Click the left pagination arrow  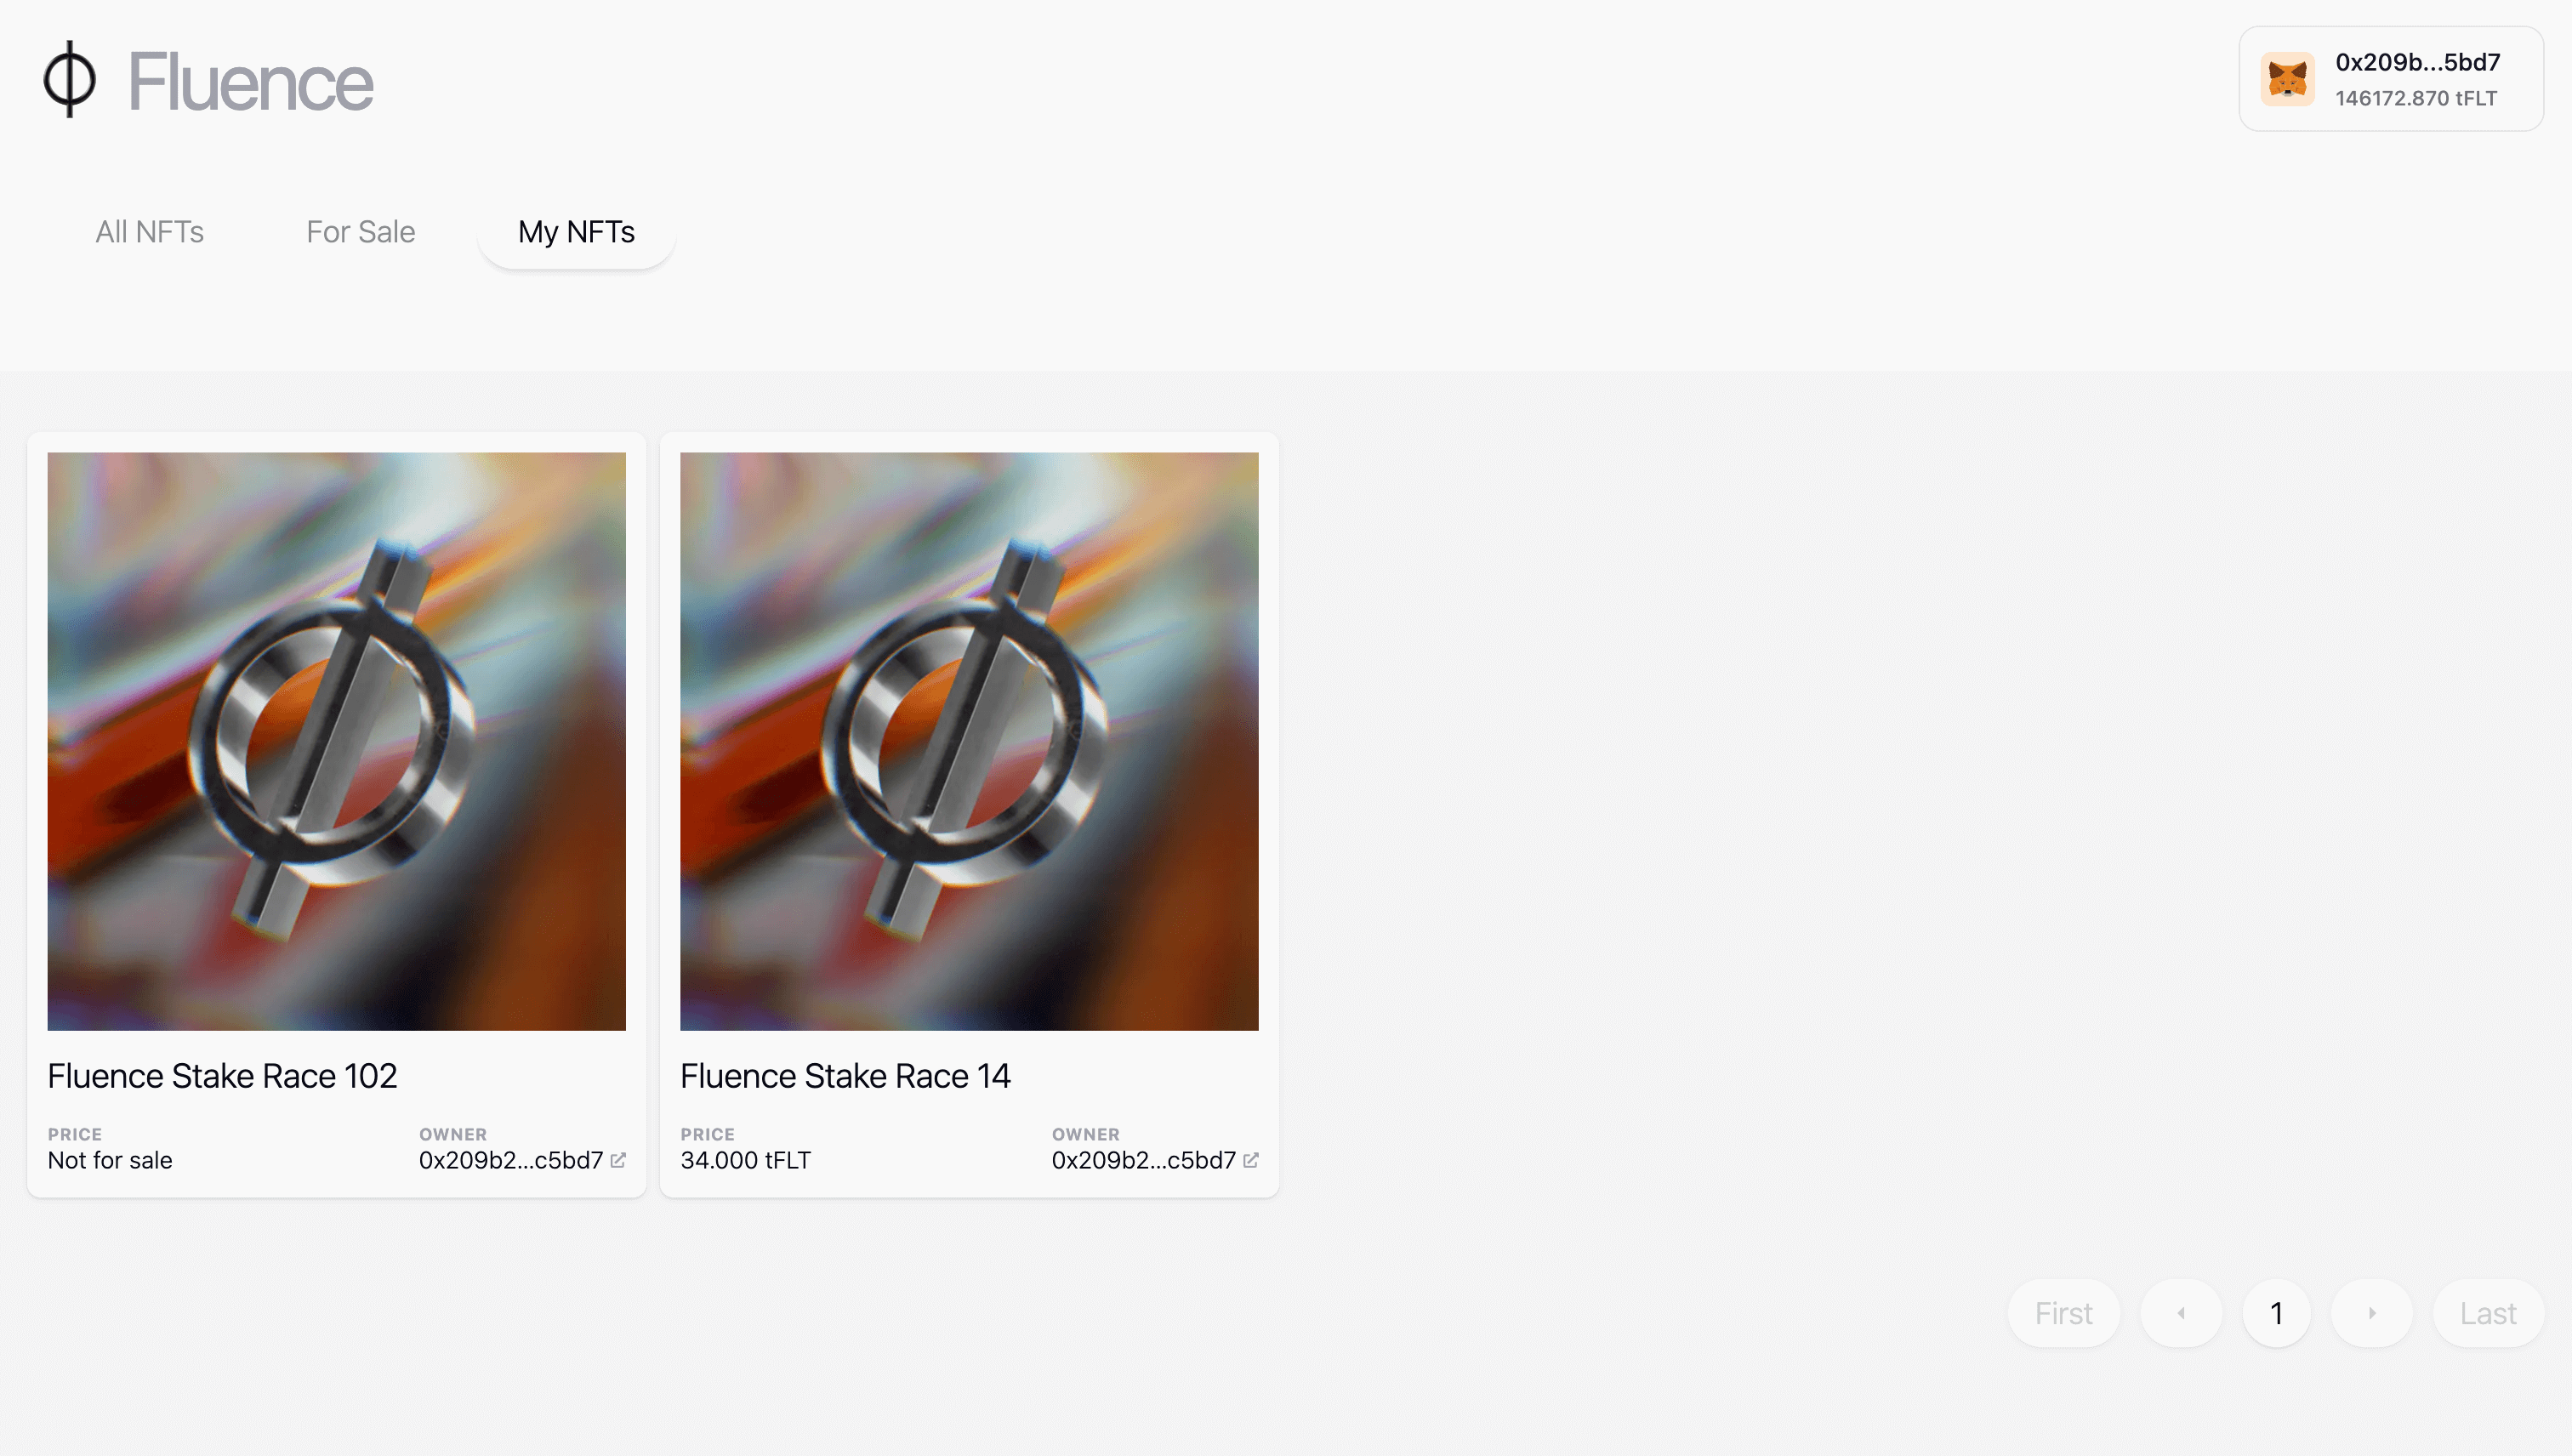pyautogui.click(x=2181, y=1312)
